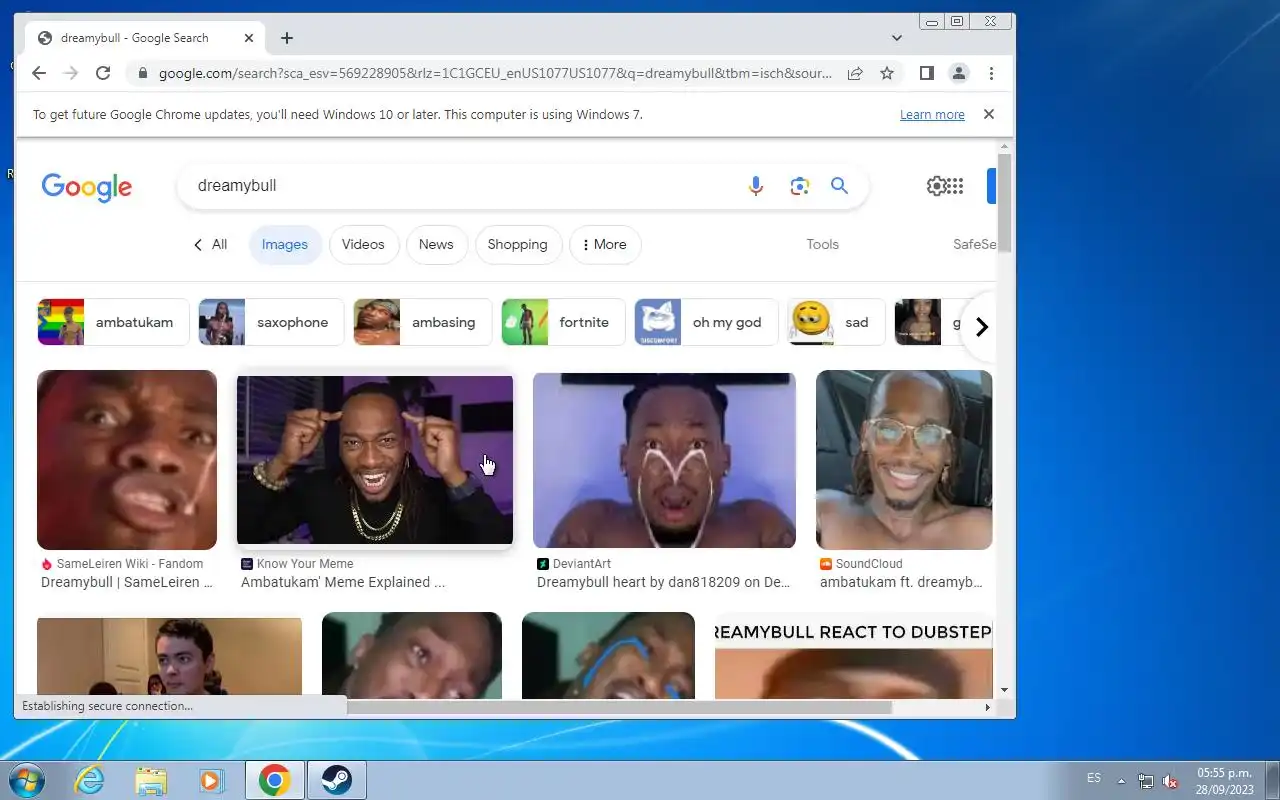This screenshot has width=1280, height=800.
Task: Open the ES language indicator
Action: tap(1094, 778)
